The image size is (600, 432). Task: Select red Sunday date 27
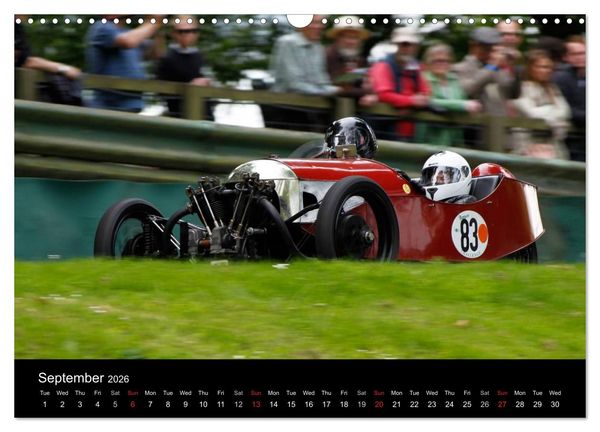[x=502, y=404]
